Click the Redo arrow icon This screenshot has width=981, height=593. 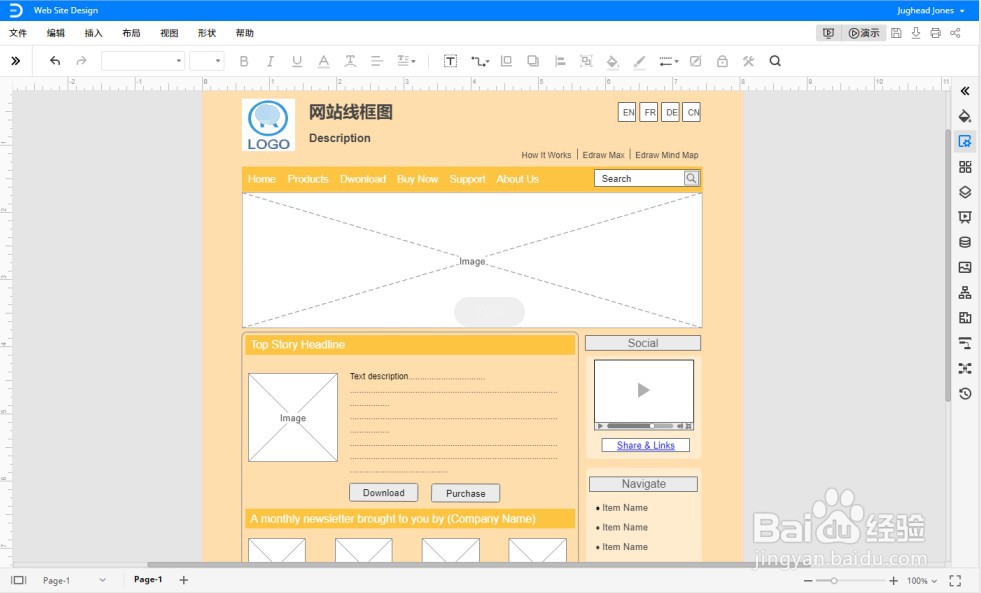click(x=81, y=61)
